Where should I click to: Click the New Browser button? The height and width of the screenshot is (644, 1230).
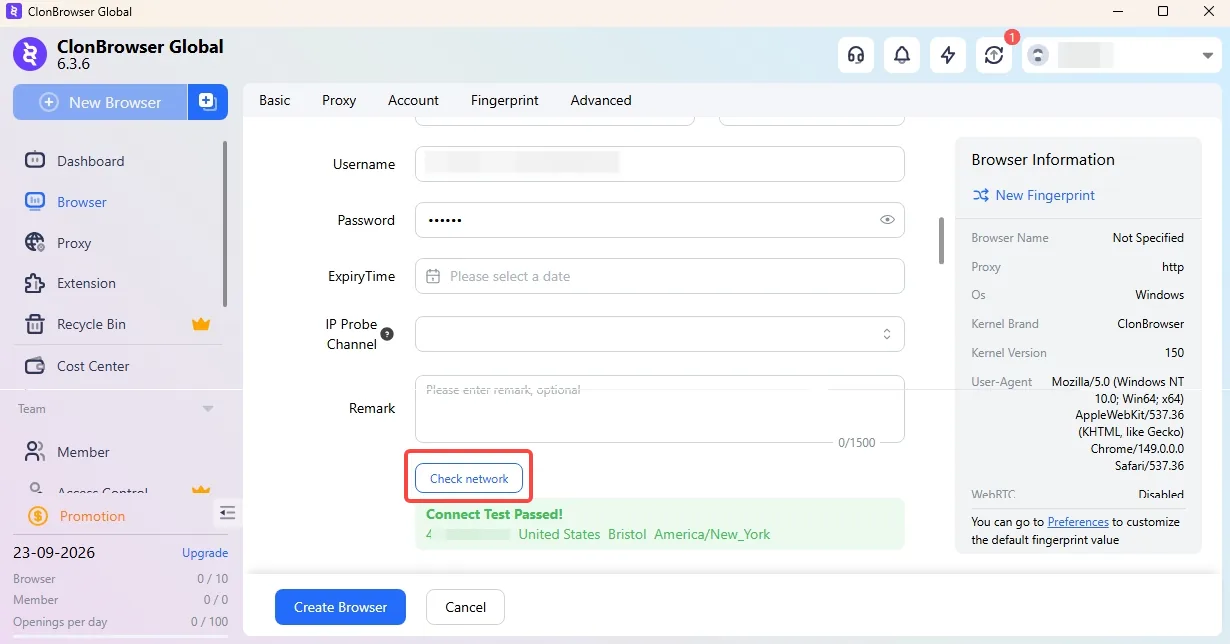(100, 102)
